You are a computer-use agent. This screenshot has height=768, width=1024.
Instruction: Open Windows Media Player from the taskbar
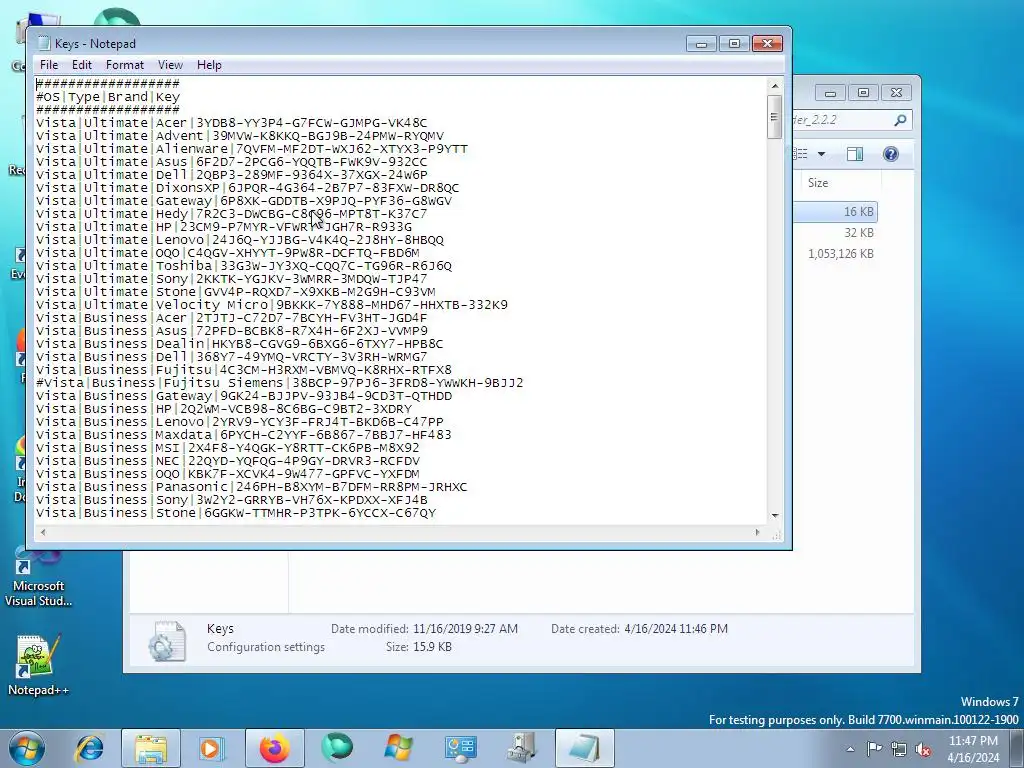coord(210,748)
